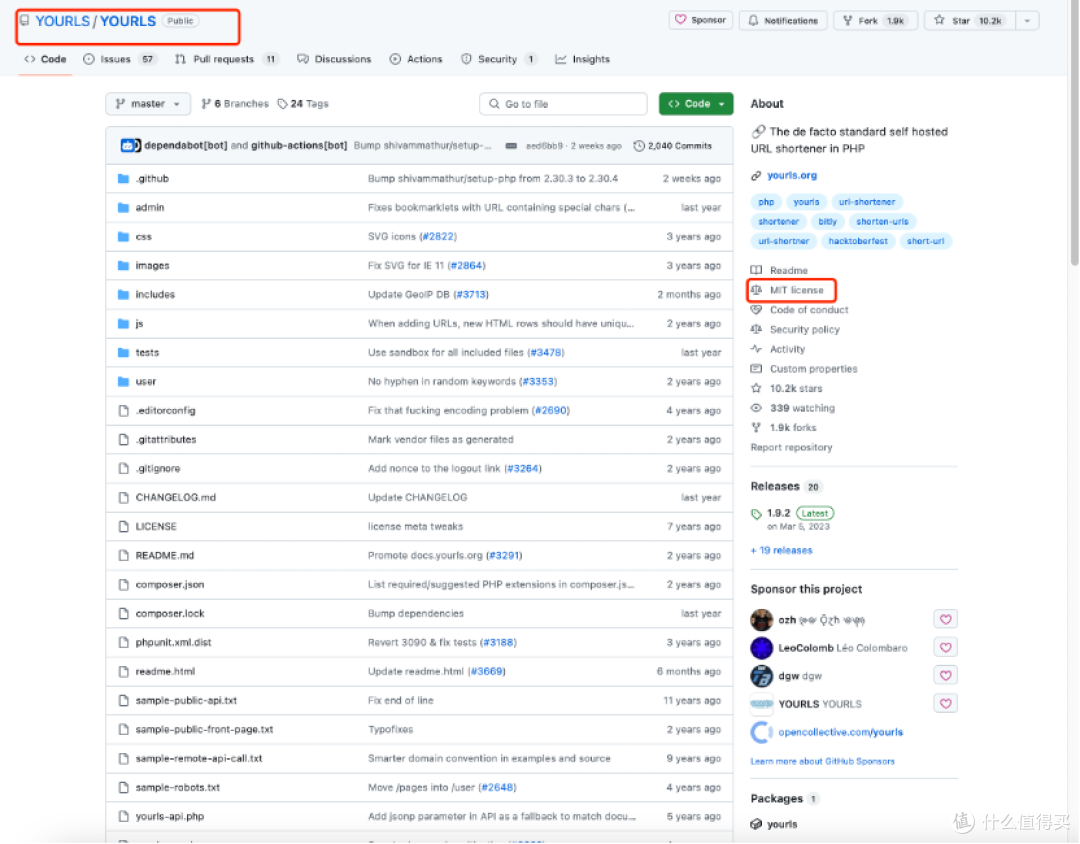
Task: Visit the yourls.org website link
Action: pyautogui.click(x=792, y=176)
